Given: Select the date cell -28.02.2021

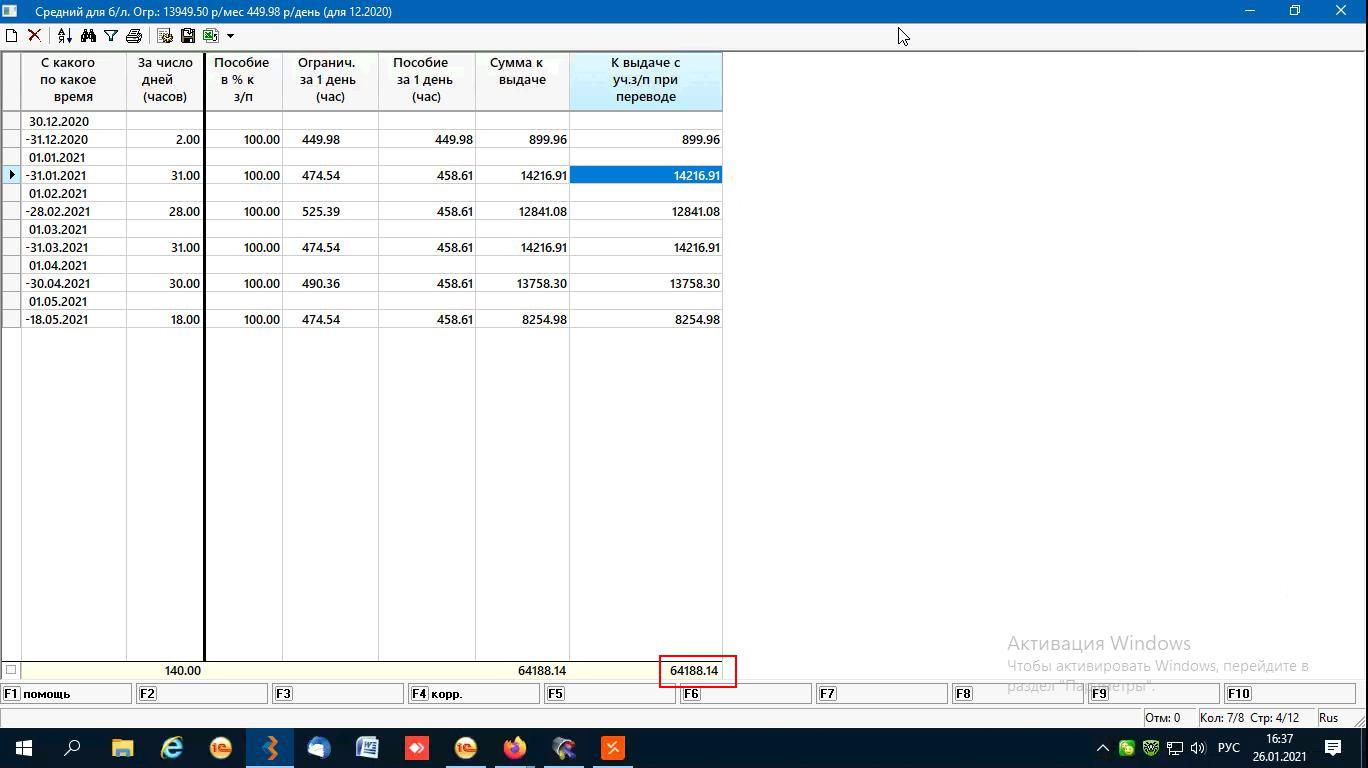Looking at the screenshot, I should [x=74, y=211].
